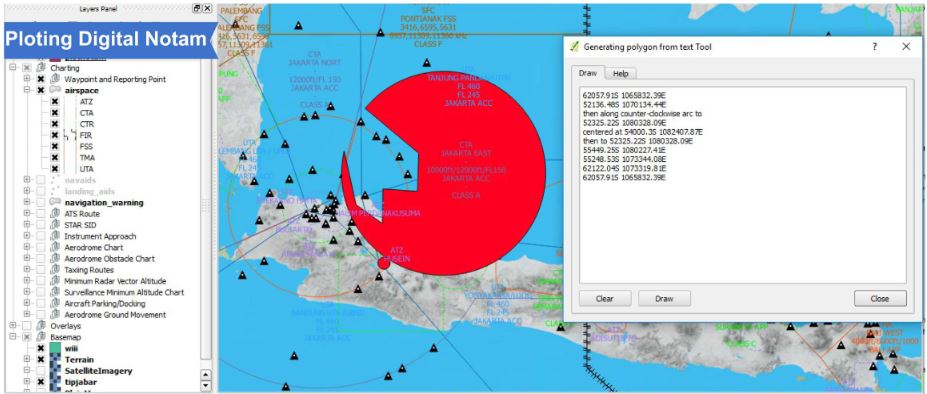Click the Minimum Radar Vector Altitude icon
Screen dimensions: 927x394
(55, 281)
